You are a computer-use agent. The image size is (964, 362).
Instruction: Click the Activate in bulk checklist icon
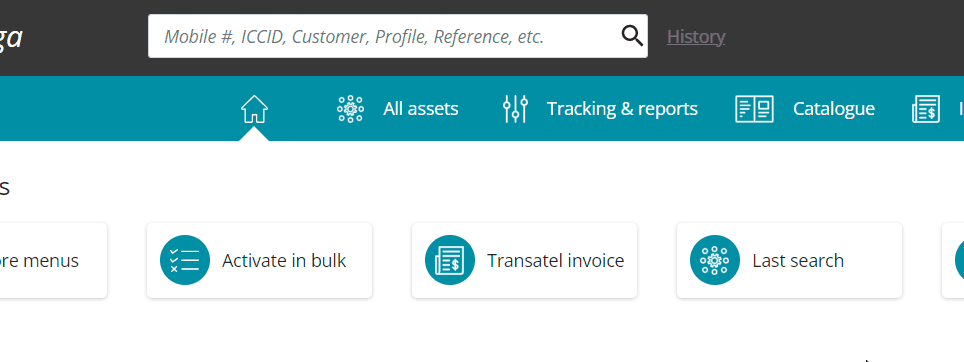(185, 260)
